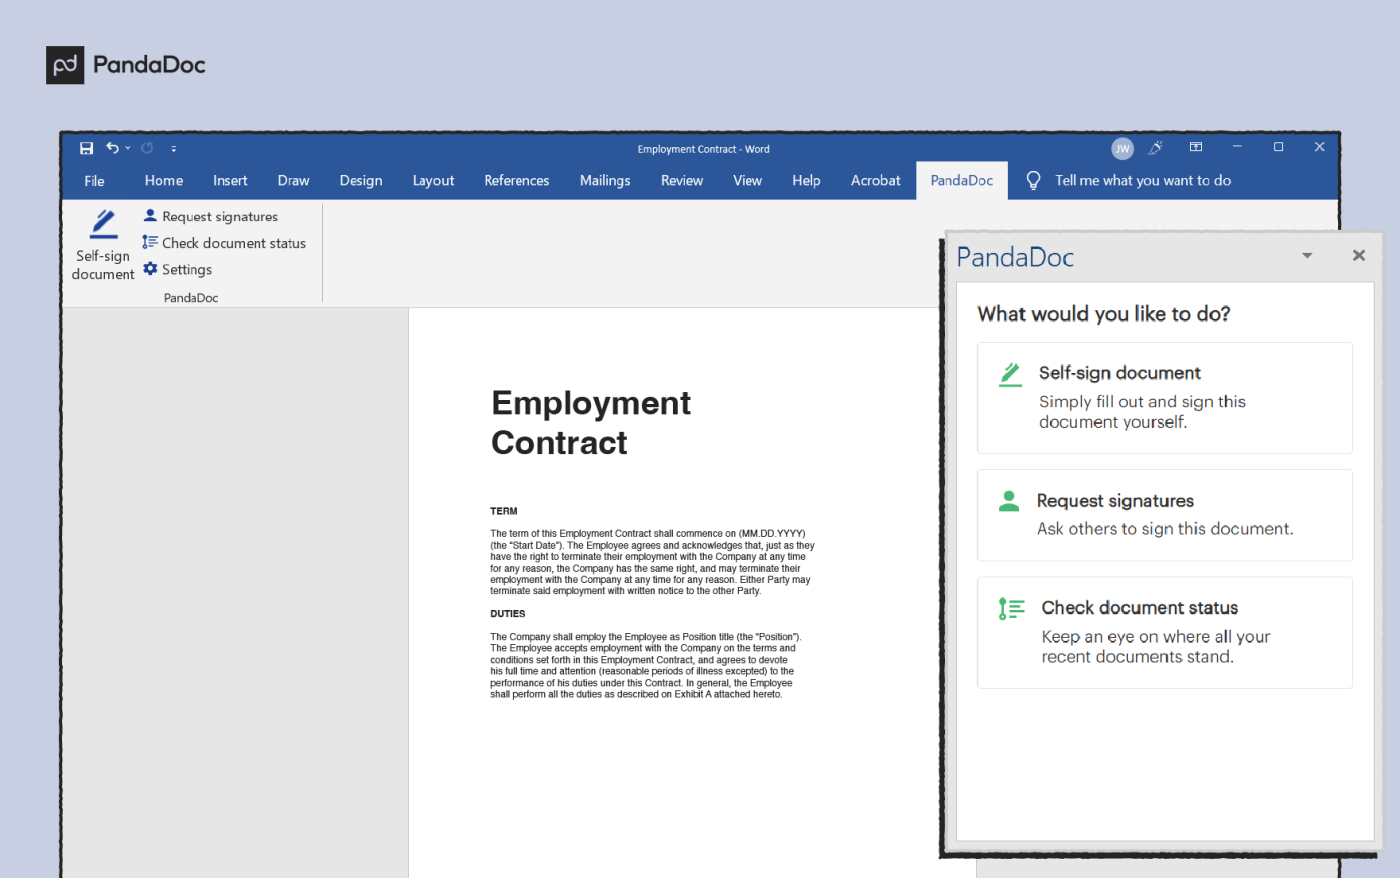Click the green person icon in pane
This screenshot has height=878, width=1400.
tap(1009, 501)
